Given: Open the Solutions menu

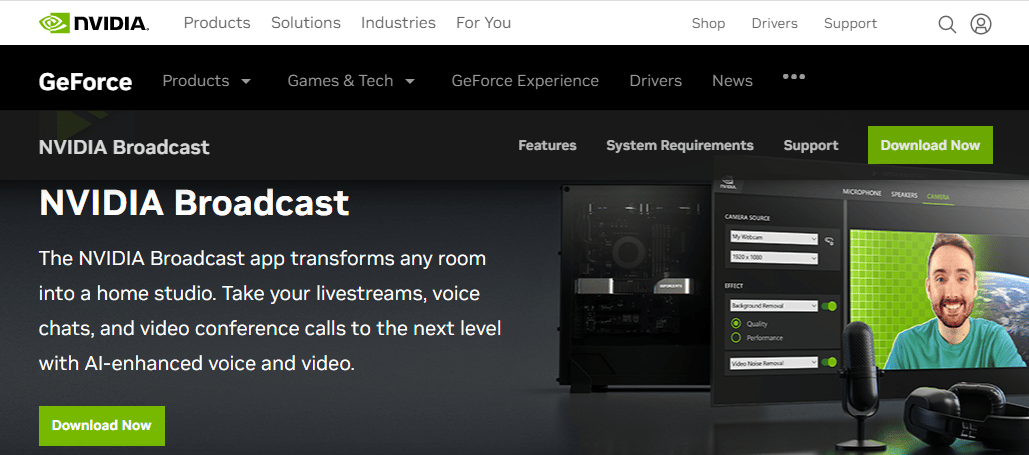Looking at the screenshot, I should [x=306, y=23].
